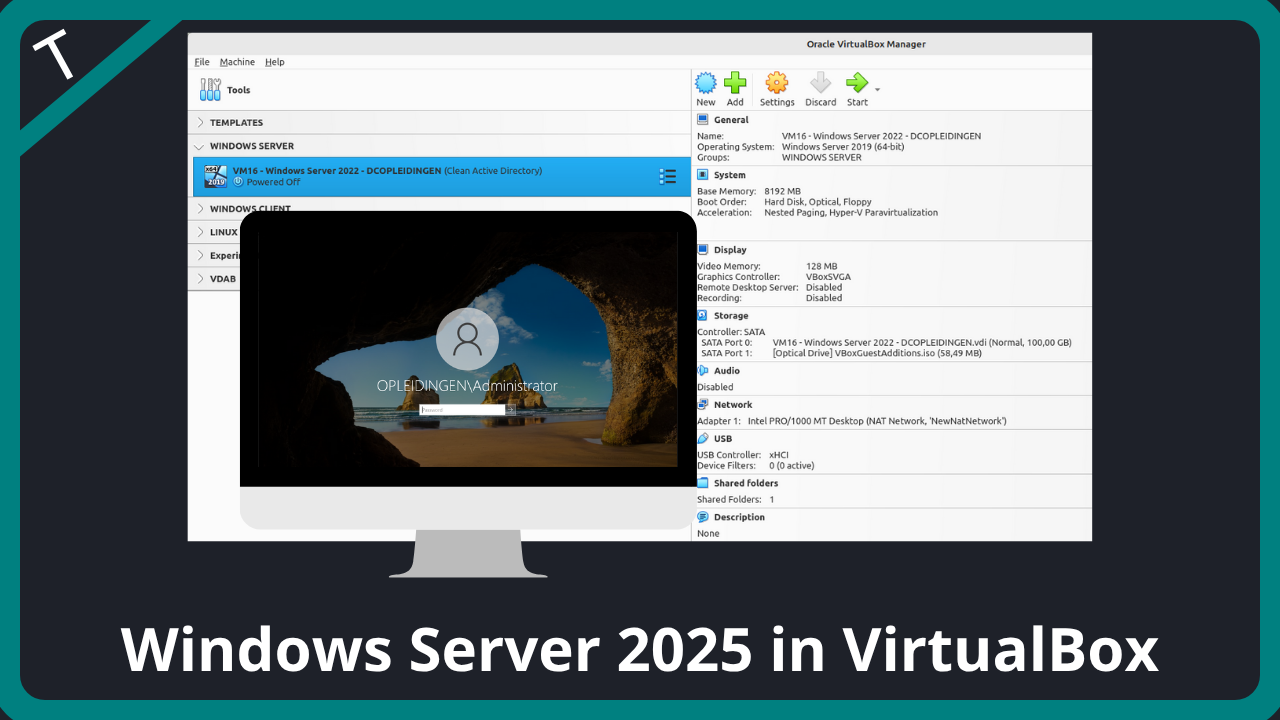The image size is (1280, 720).
Task: Open the Machine menu
Action: click(237, 62)
